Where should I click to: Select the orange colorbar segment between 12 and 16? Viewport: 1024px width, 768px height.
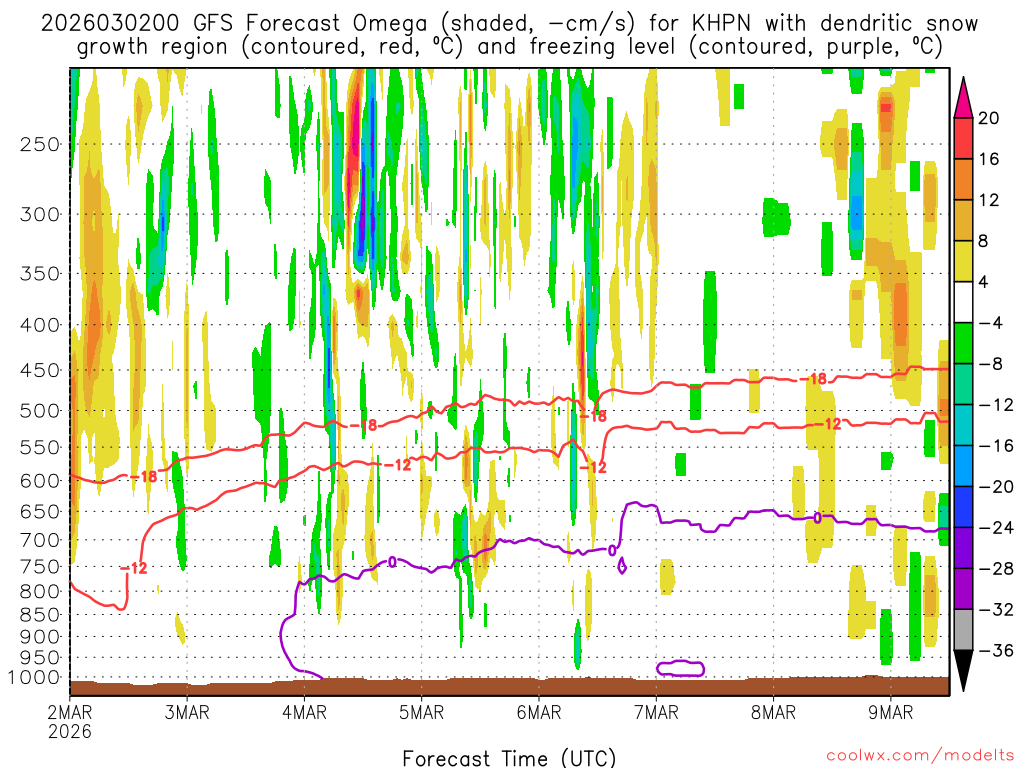pyautogui.click(x=964, y=179)
